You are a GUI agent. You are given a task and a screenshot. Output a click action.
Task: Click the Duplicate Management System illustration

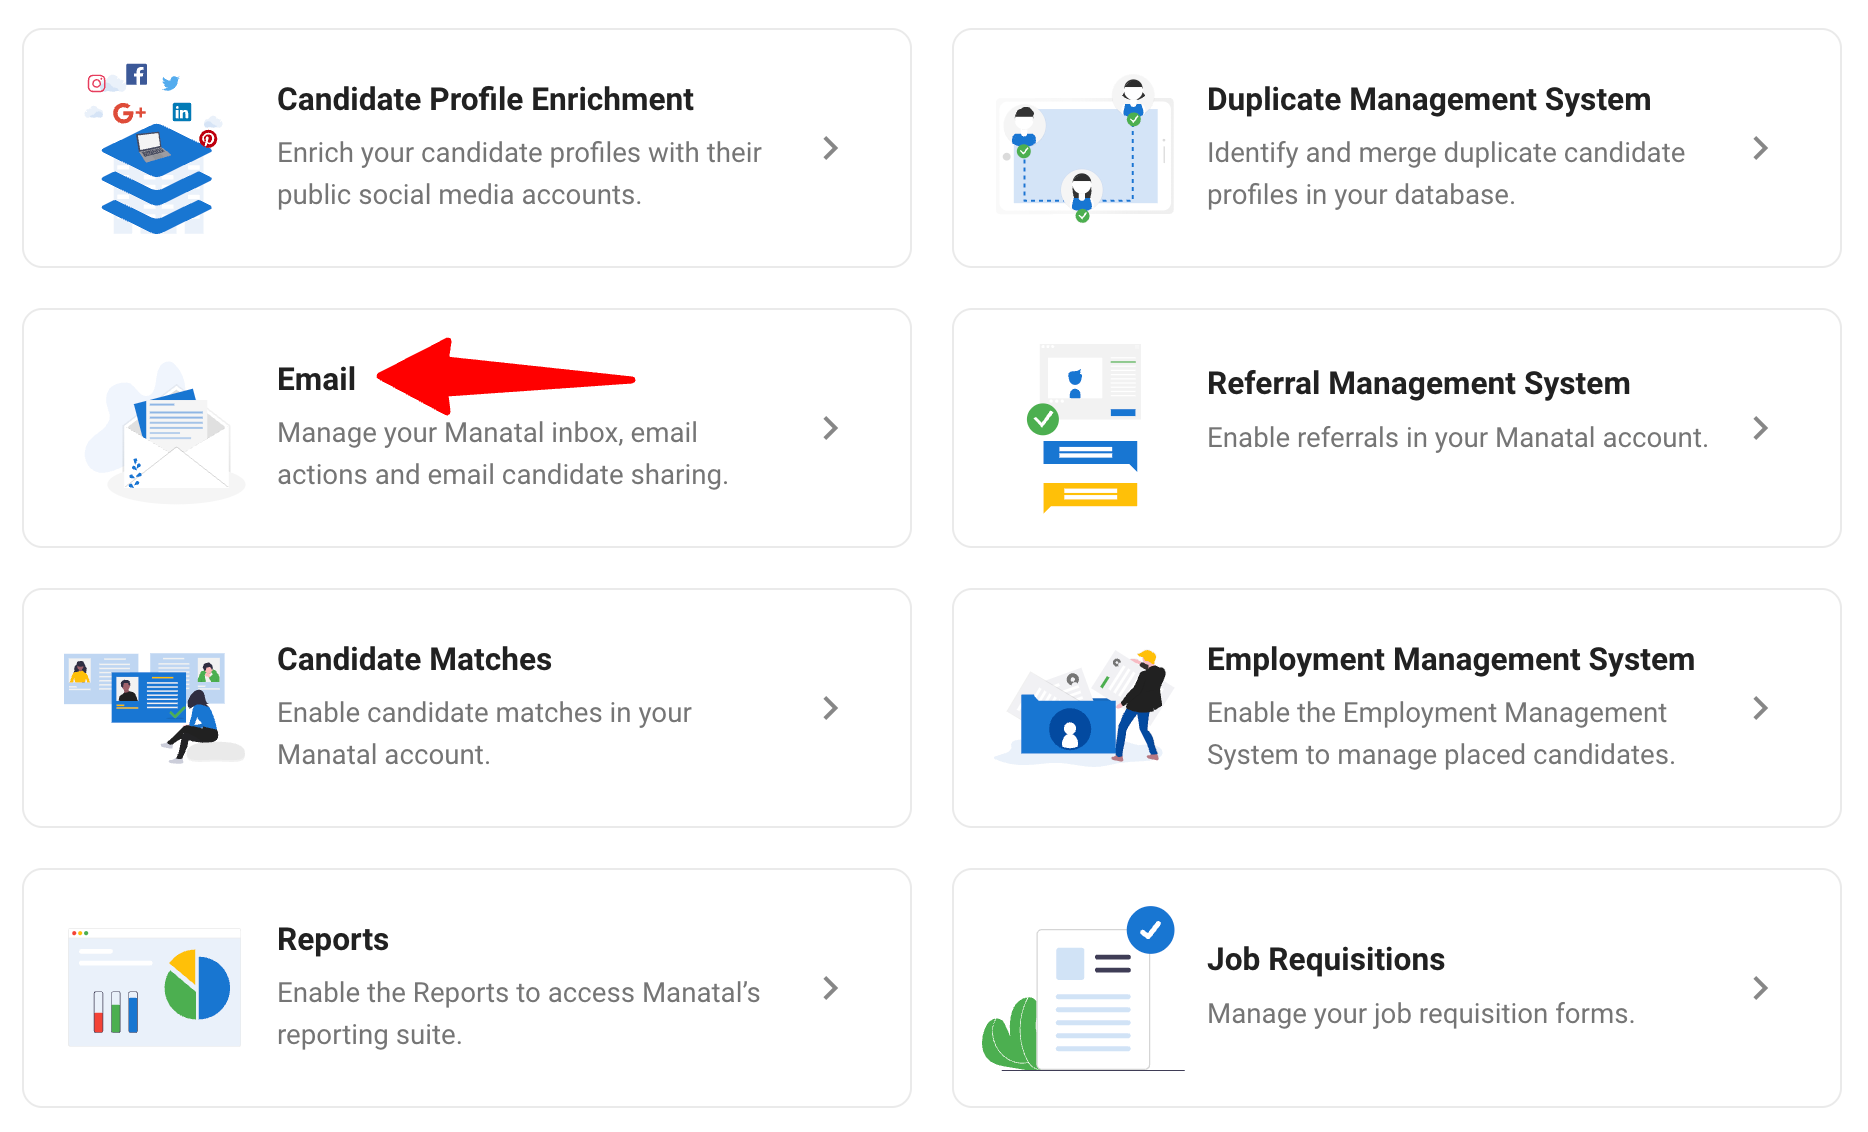[1084, 148]
